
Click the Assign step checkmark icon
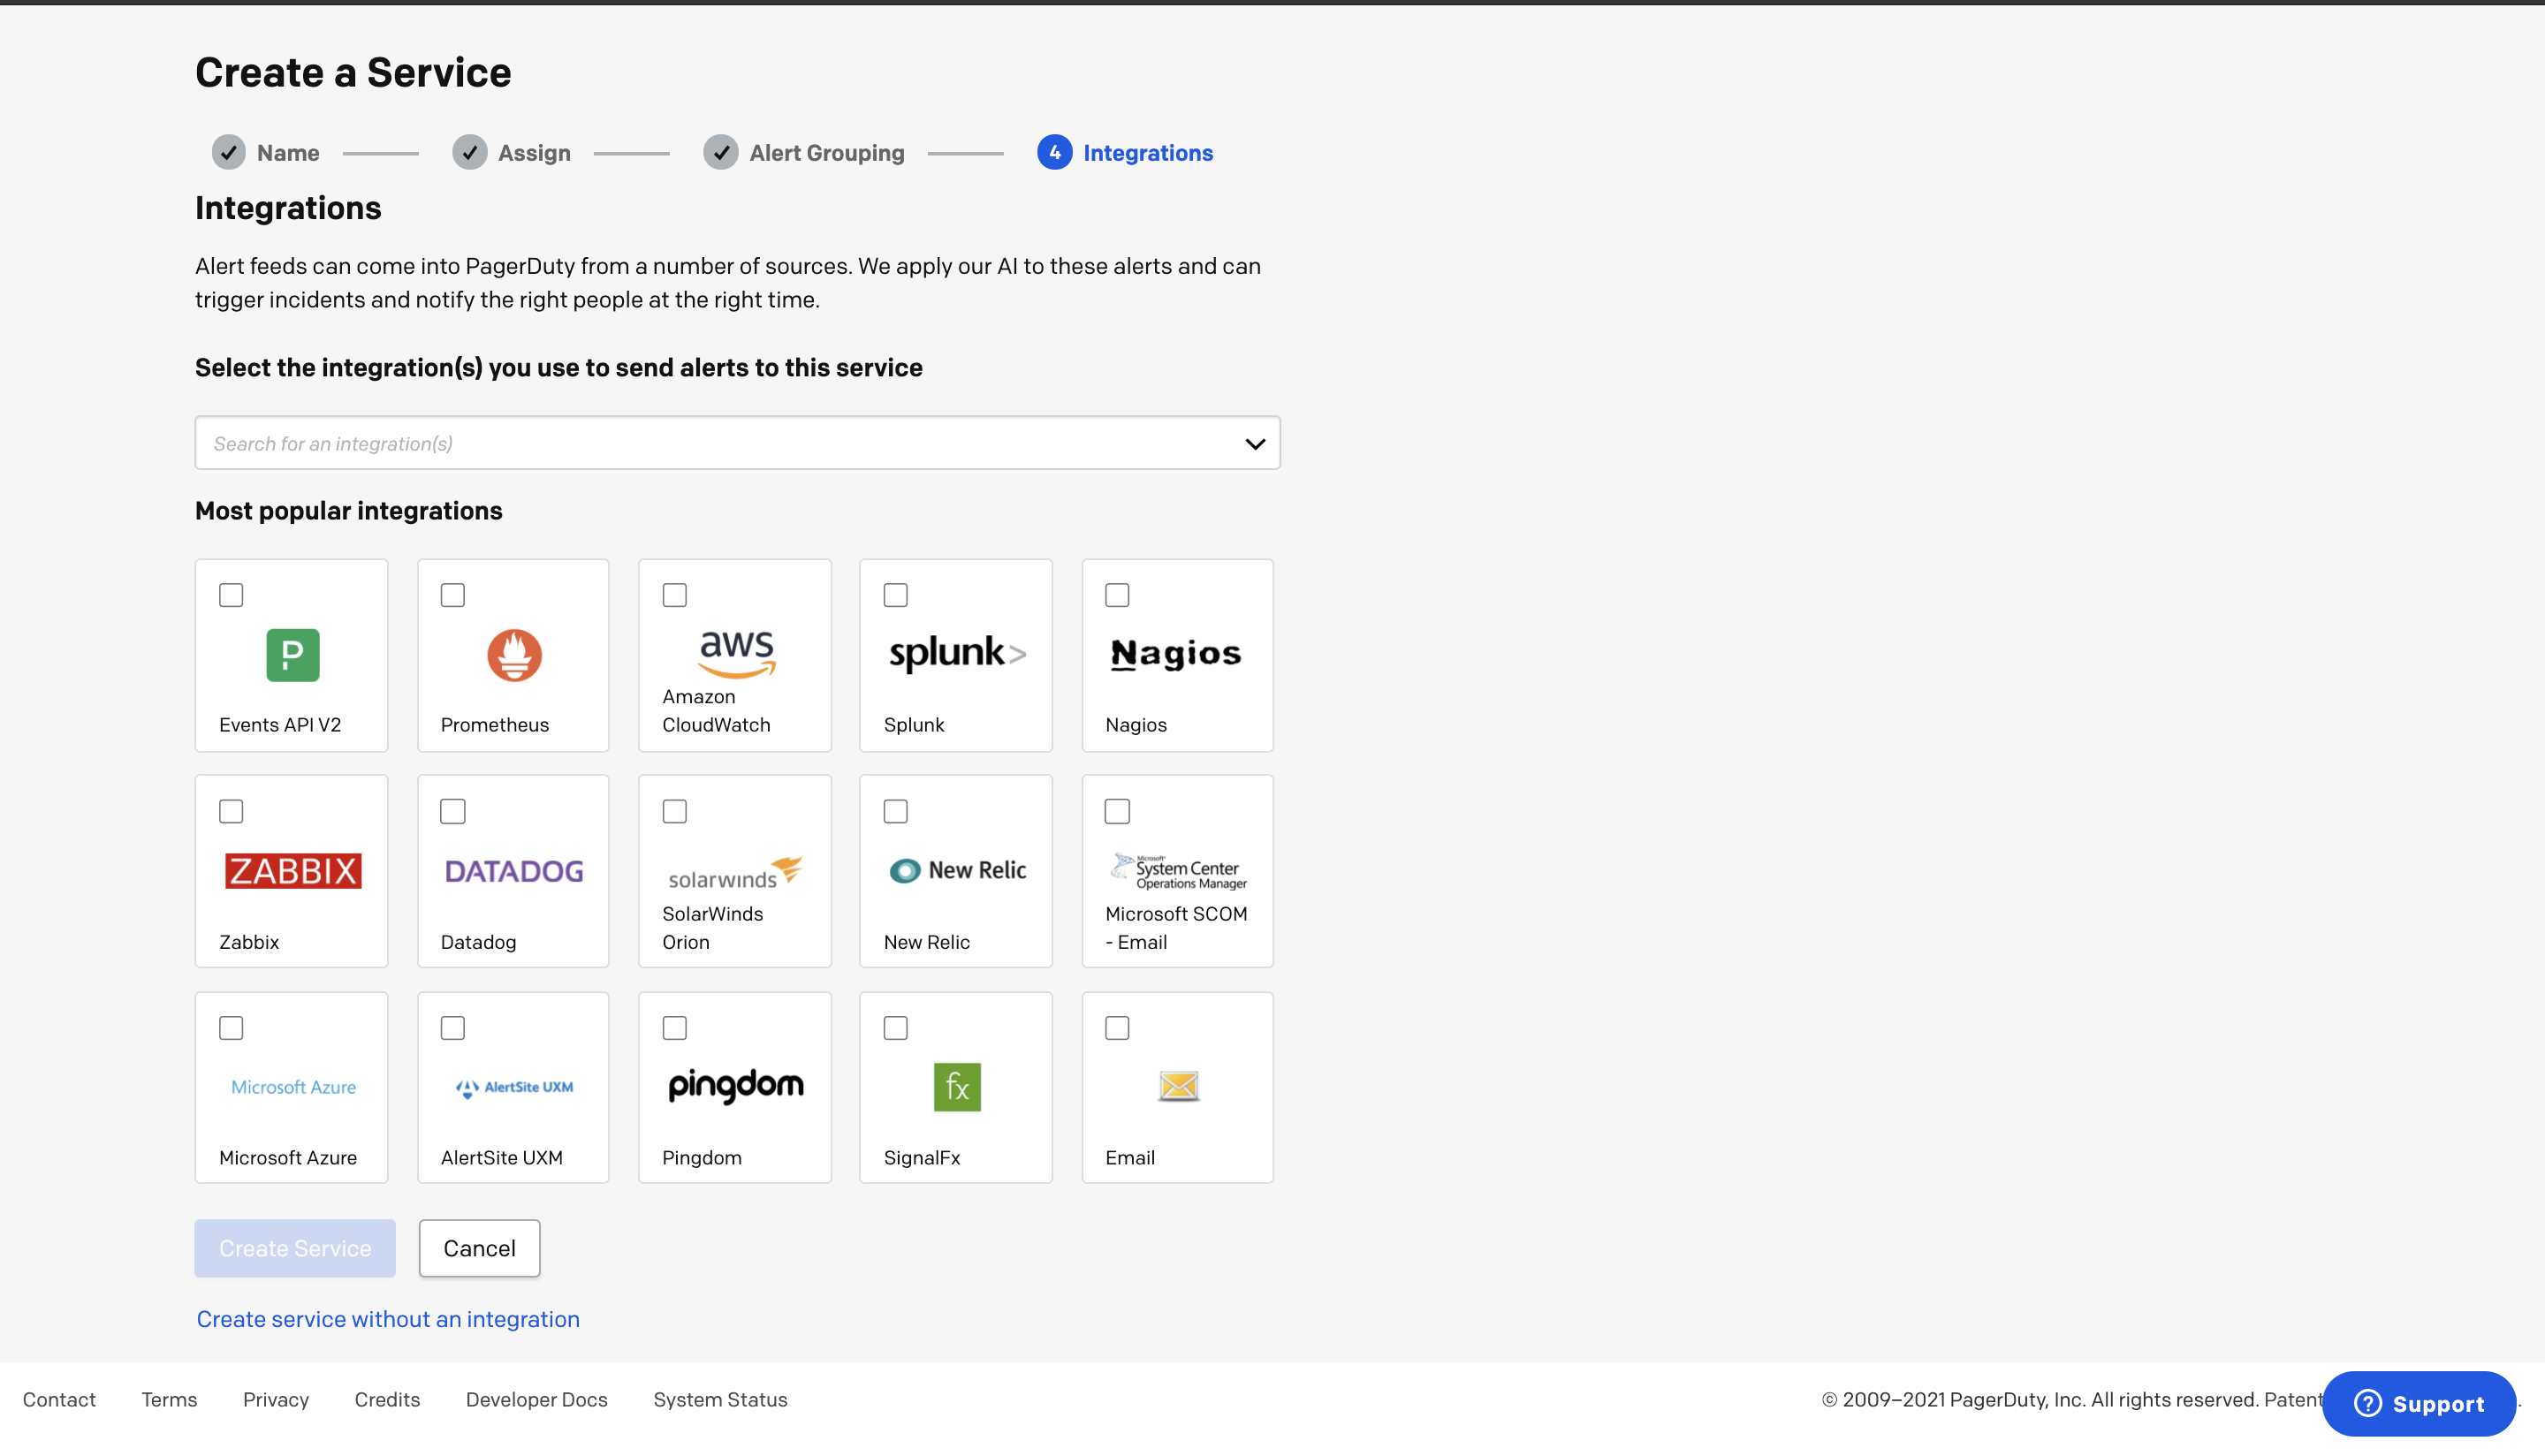click(x=470, y=152)
